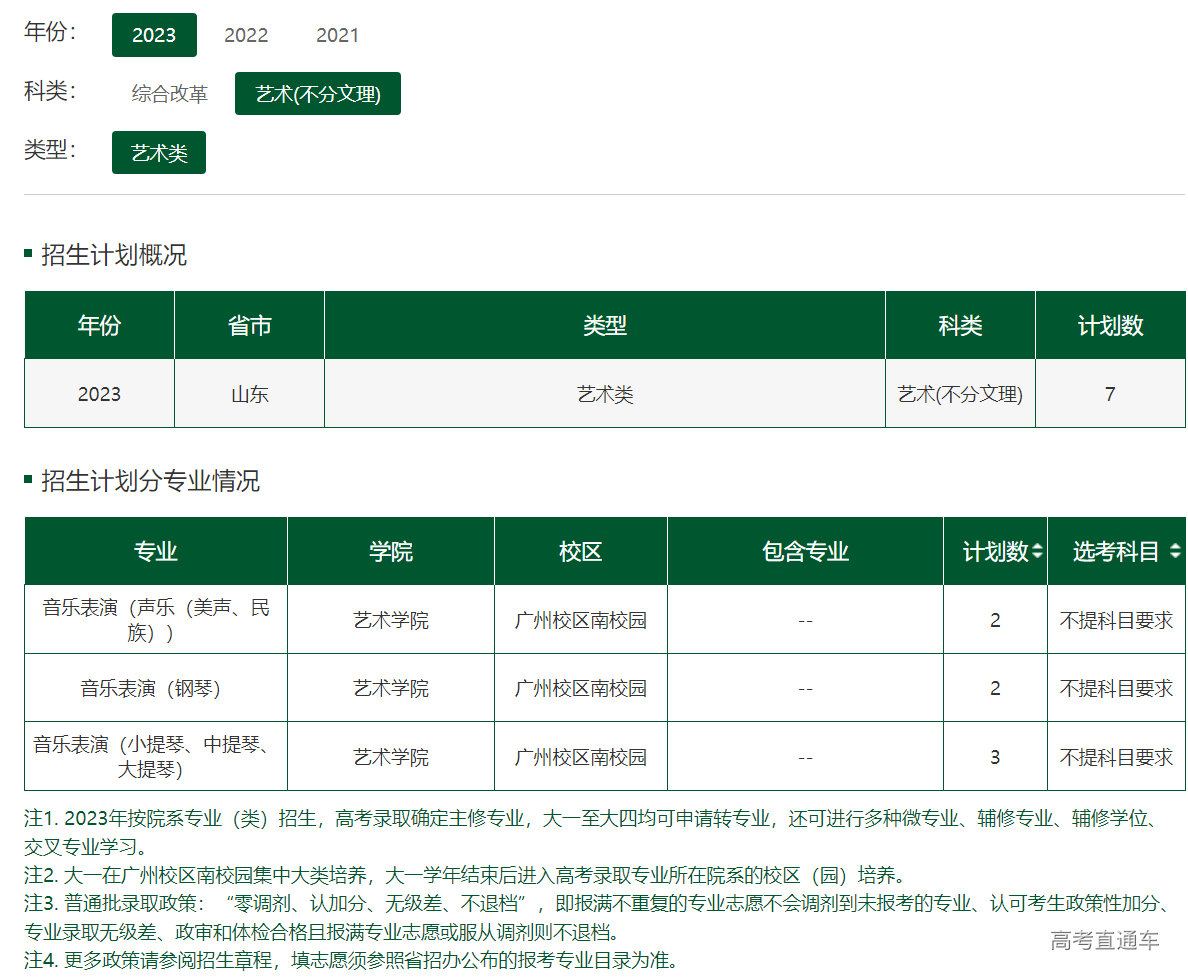Screen dimensions: 1188x980
Task: Switch 科类 to 综合改革
Action: 168,94
